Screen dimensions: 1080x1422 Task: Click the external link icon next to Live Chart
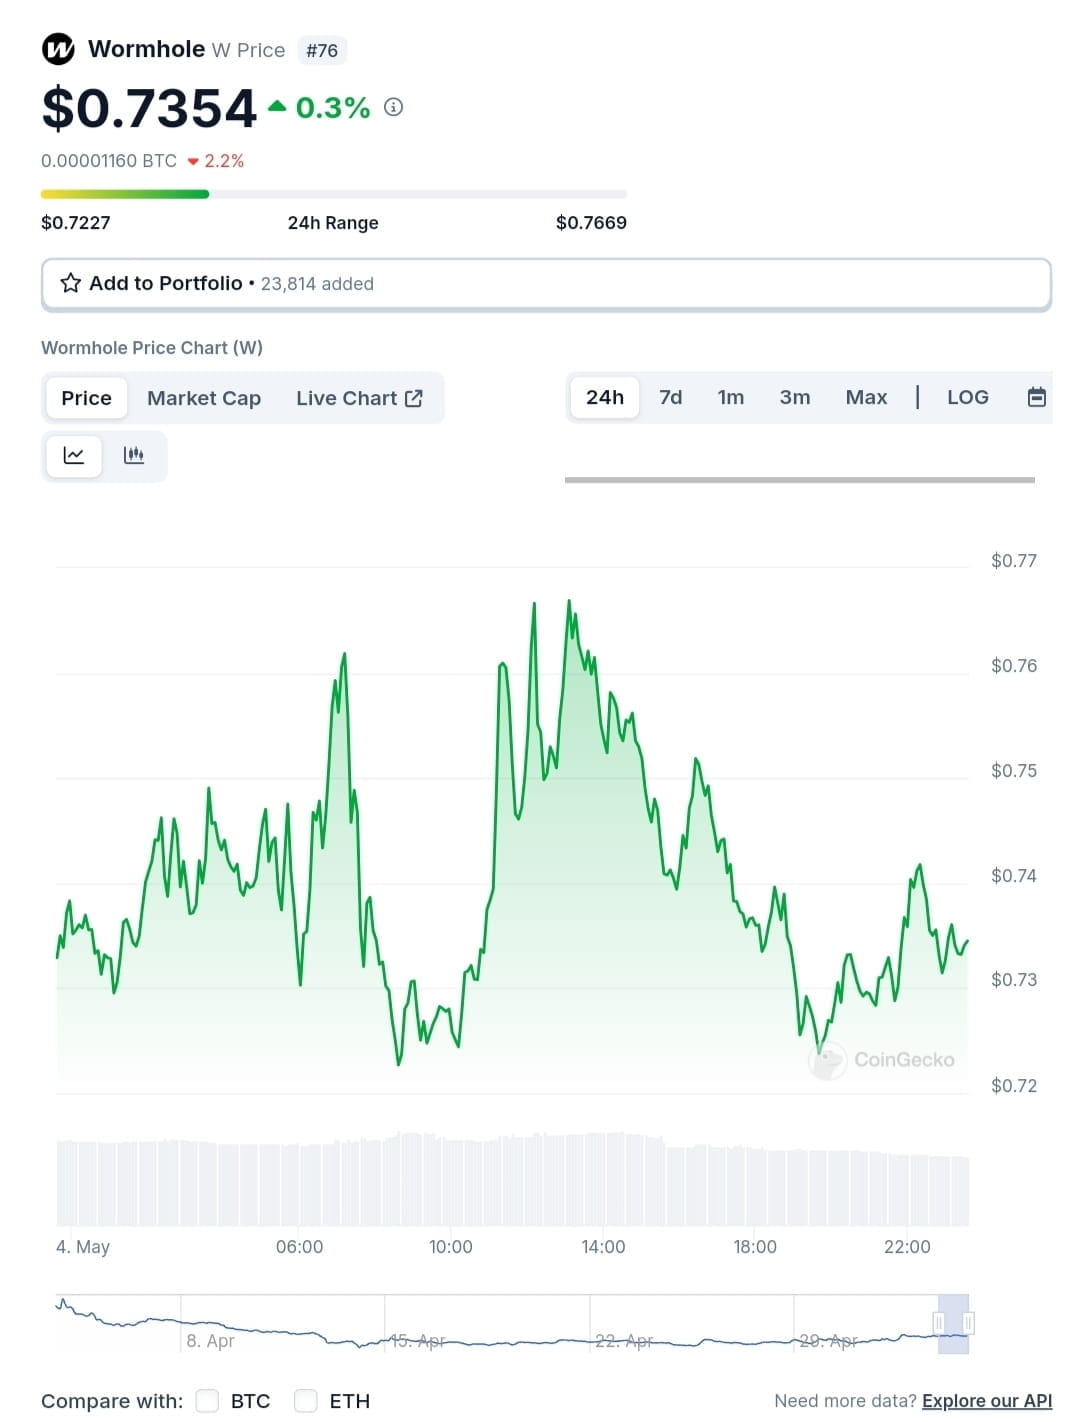point(413,397)
